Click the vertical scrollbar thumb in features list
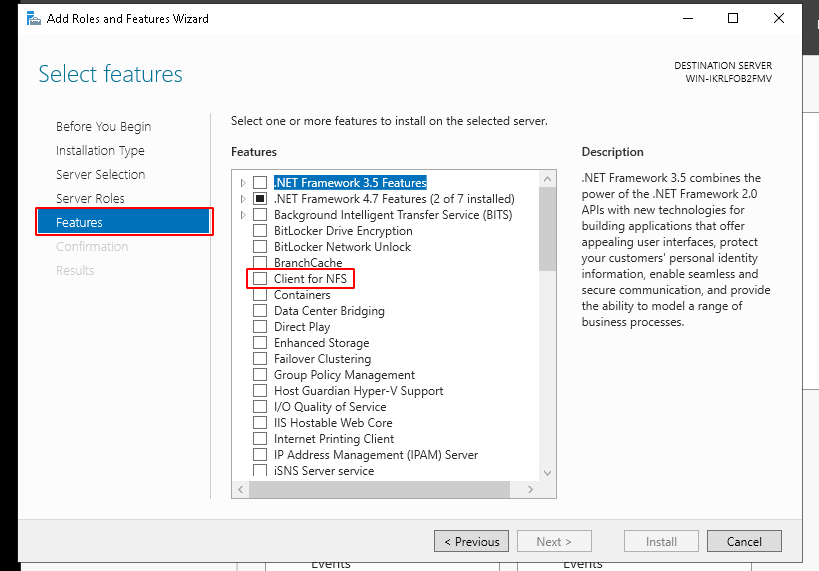Viewport: 819px width, 571px height. pyautogui.click(x=547, y=229)
